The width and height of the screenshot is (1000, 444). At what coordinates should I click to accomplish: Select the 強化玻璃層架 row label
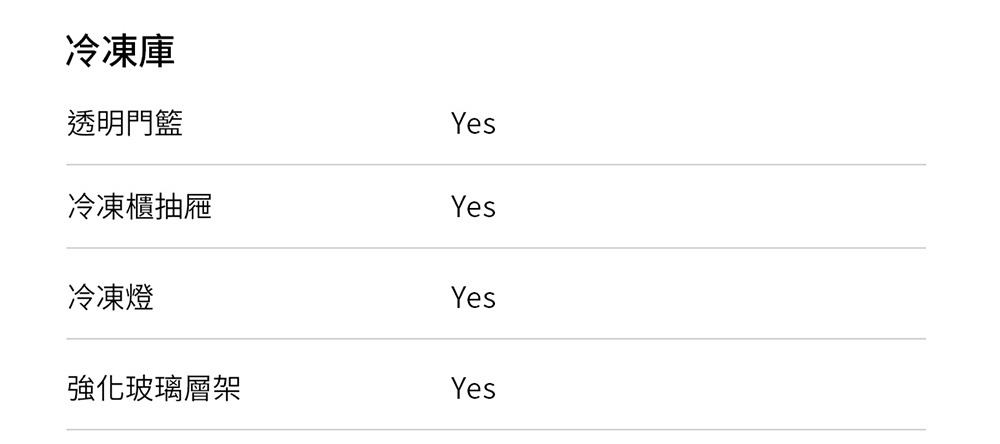click(154, 387)
